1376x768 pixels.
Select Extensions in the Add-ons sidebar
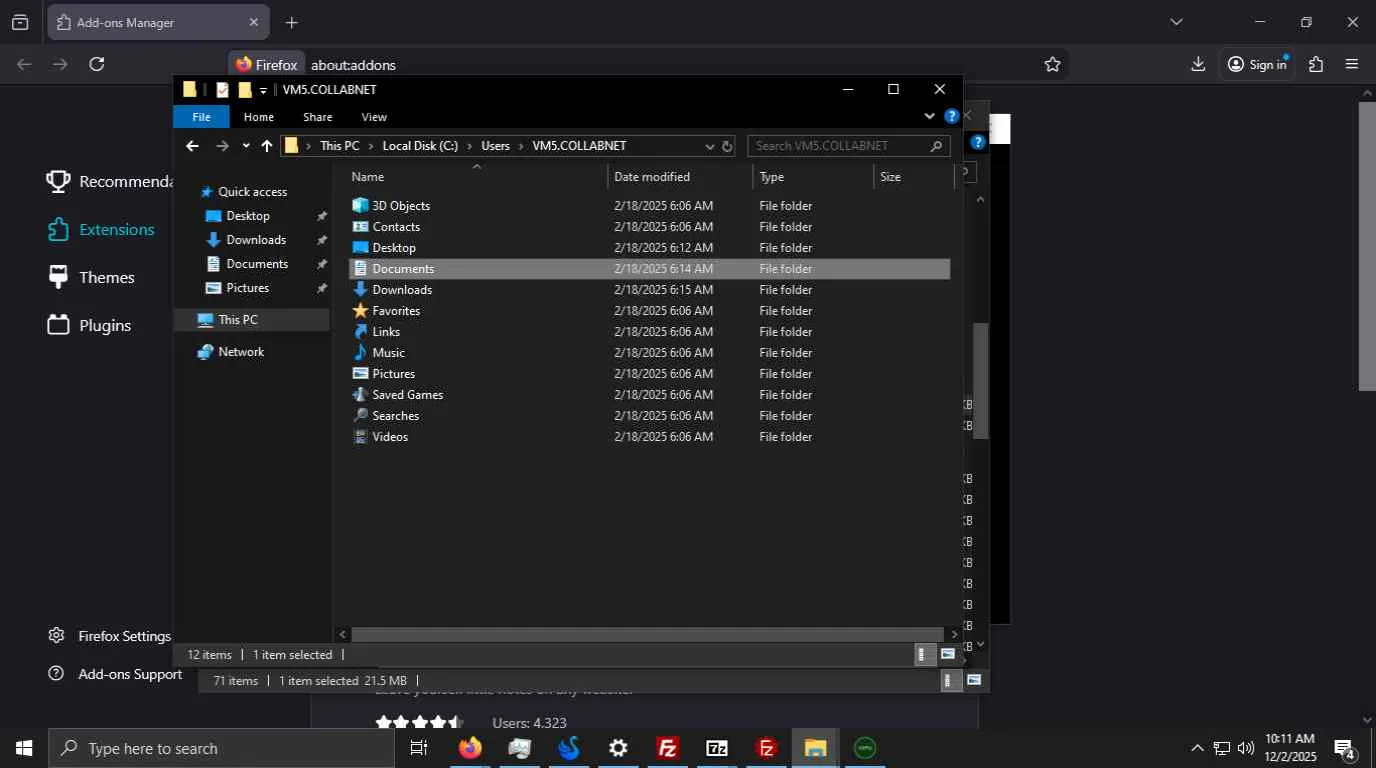(101, 229)
